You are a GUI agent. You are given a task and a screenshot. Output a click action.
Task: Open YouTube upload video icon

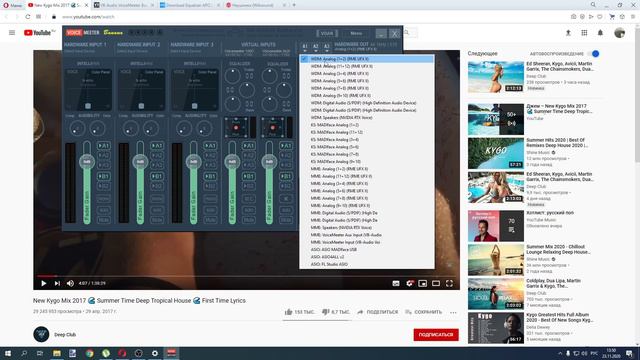(568, 33)
